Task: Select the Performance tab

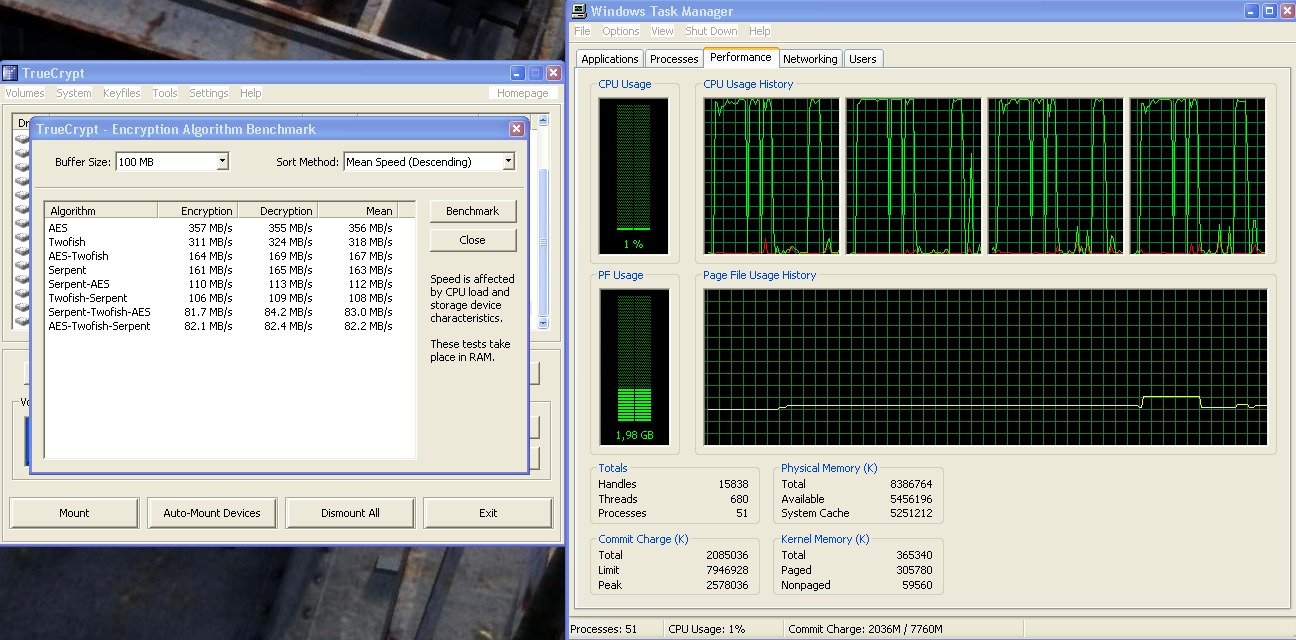Action: pos(741,57)
